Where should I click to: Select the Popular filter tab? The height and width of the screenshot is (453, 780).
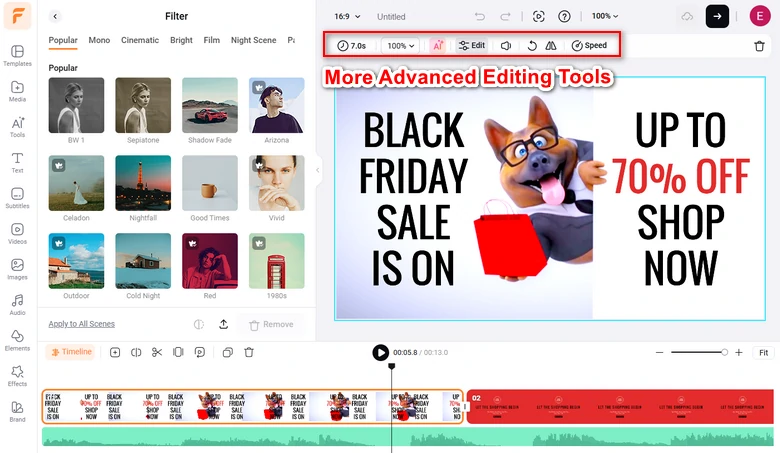point(63,40)
